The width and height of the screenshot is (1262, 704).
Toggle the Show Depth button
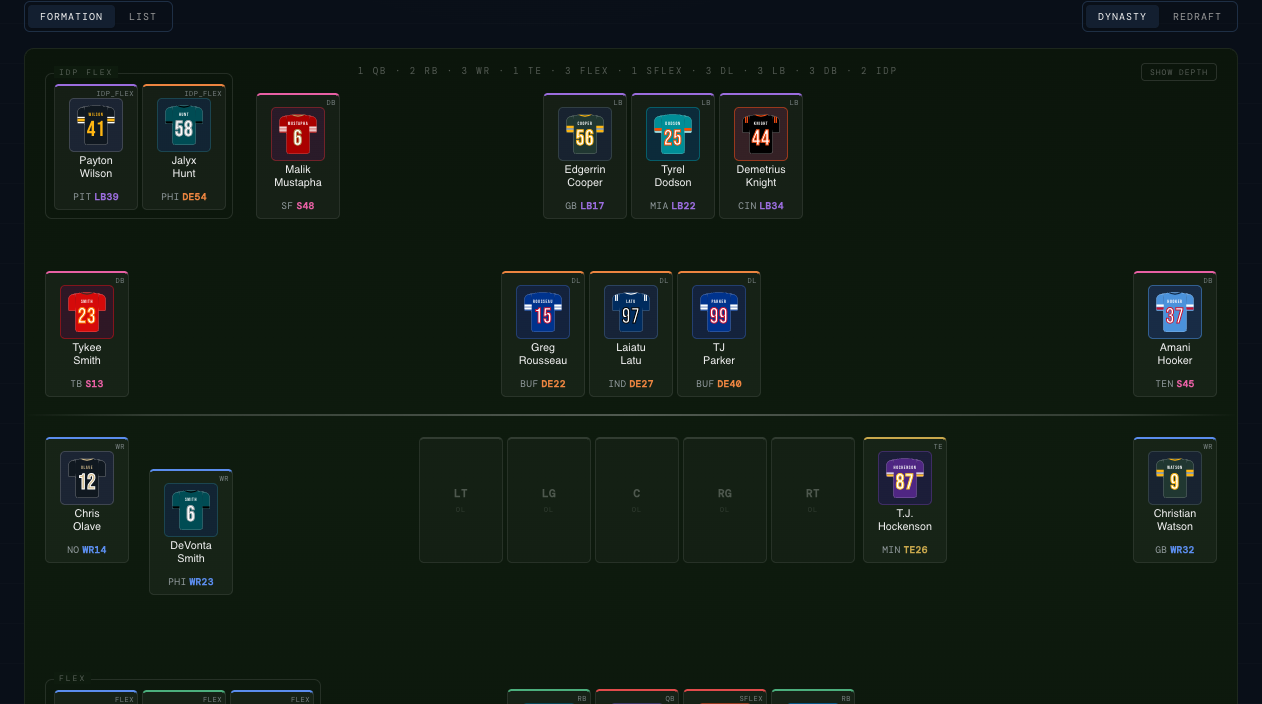(x=1179, y=72)
